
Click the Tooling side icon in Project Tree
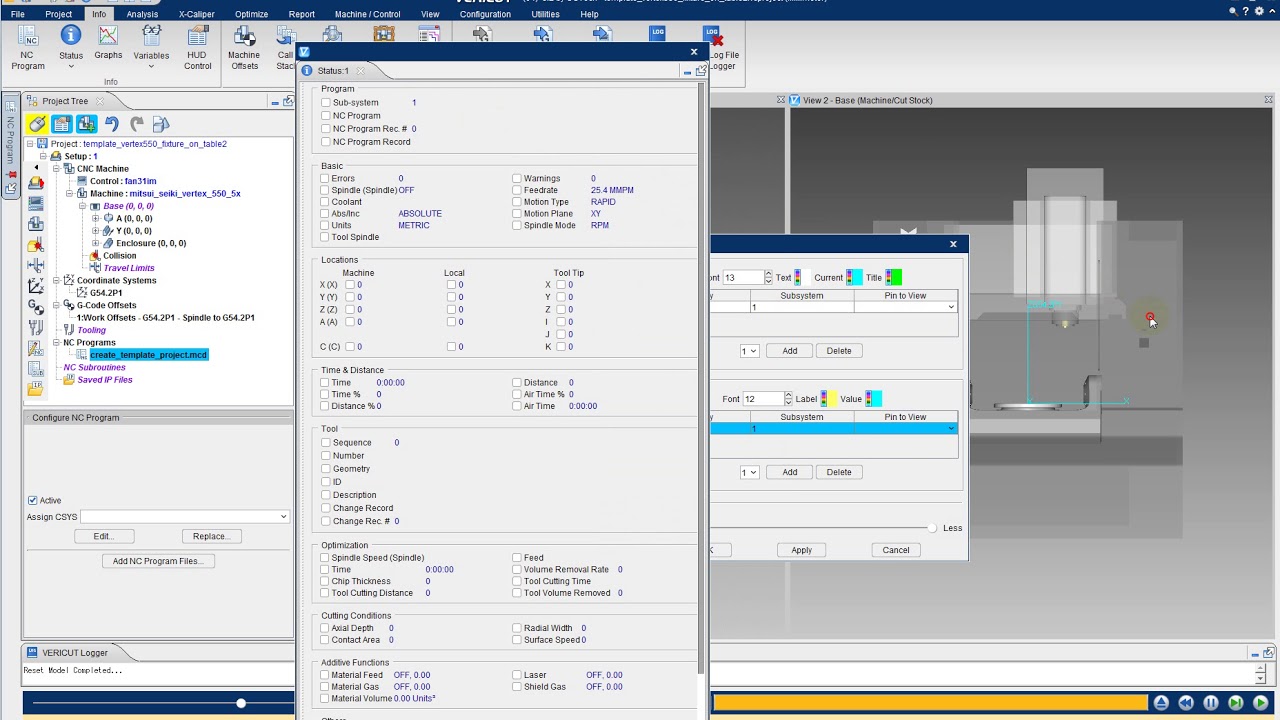36,327
